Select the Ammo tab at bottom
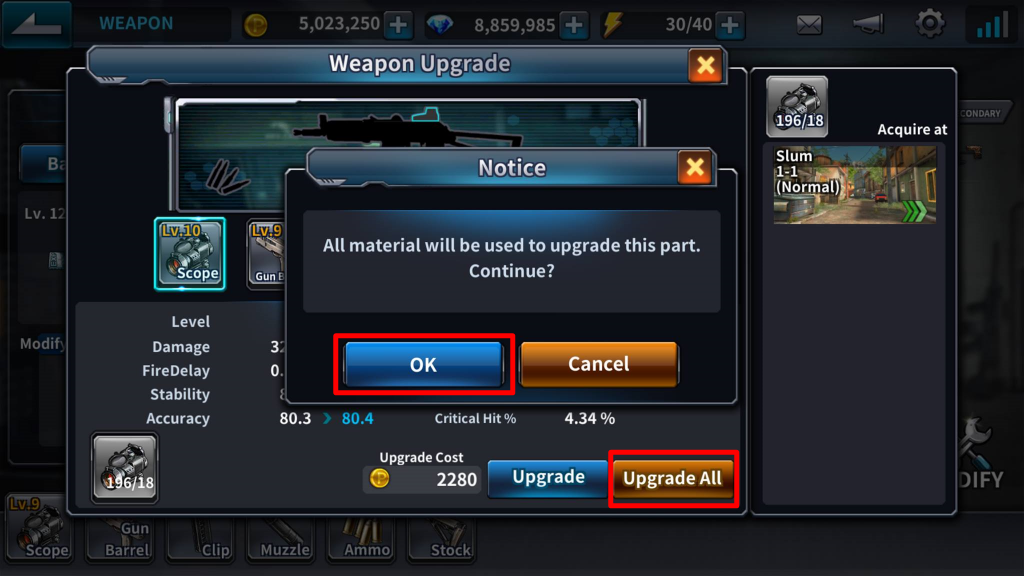 point(364,539)
